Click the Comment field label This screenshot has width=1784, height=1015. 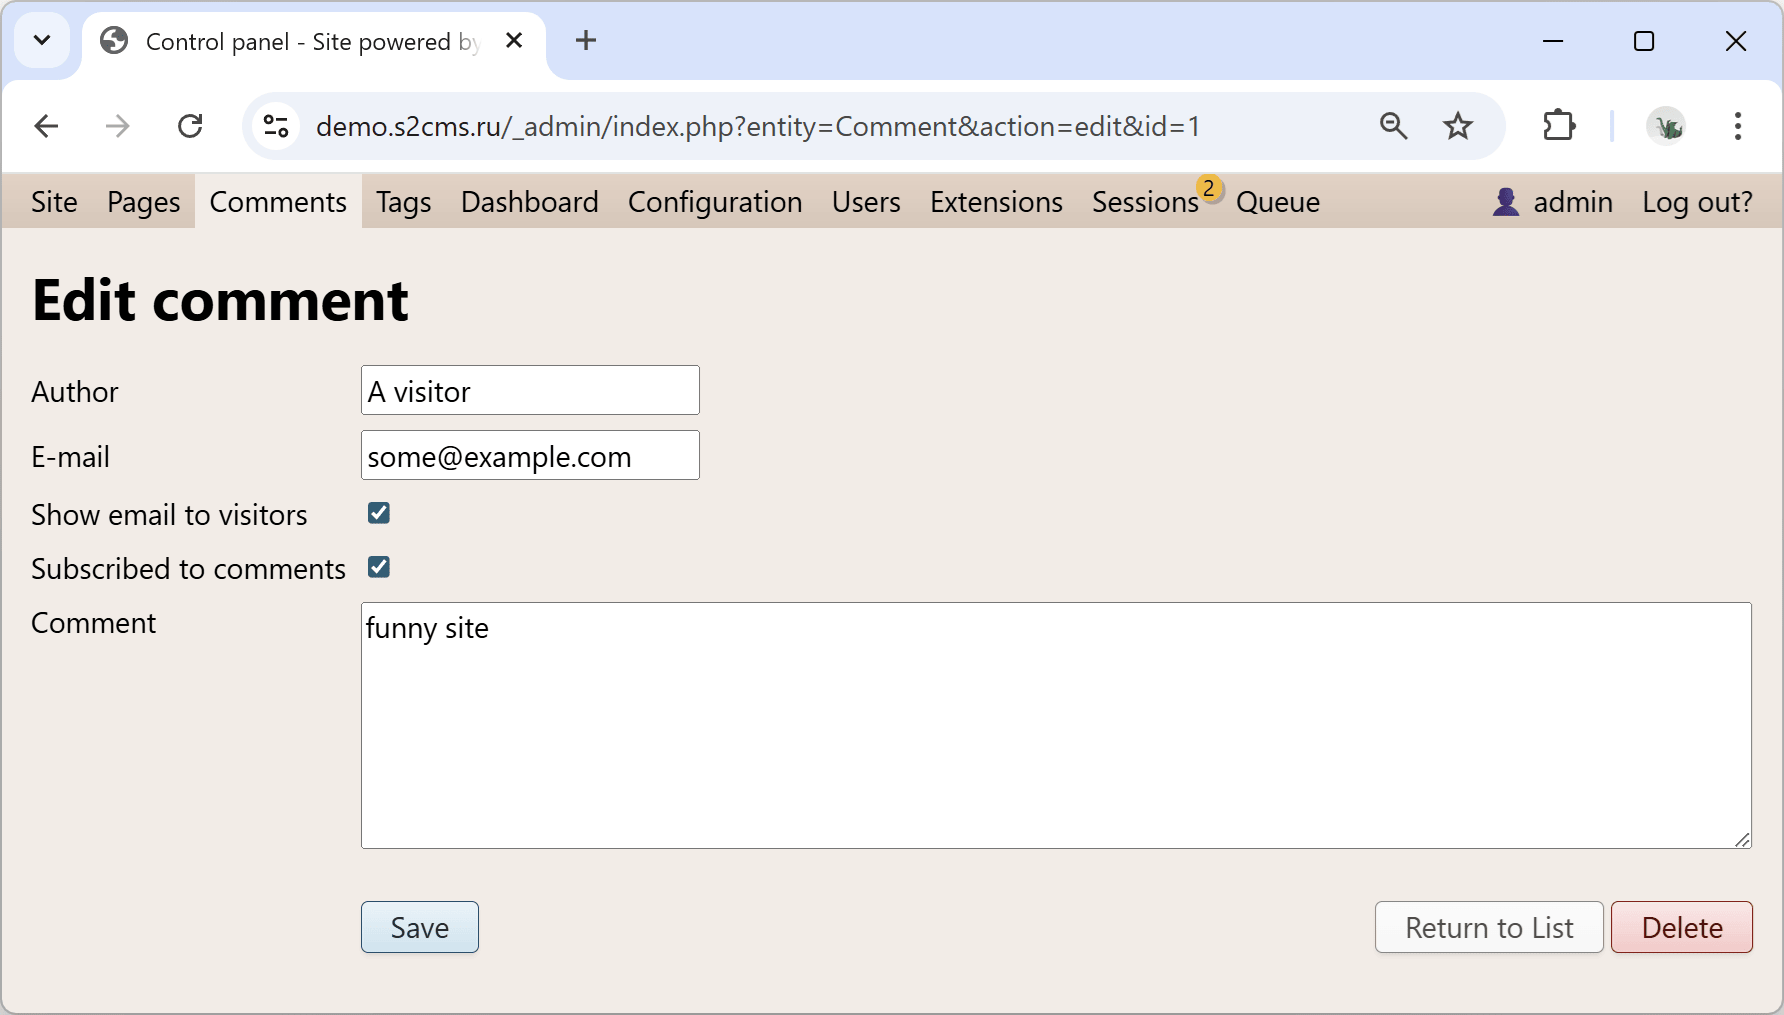coord(94,623)
